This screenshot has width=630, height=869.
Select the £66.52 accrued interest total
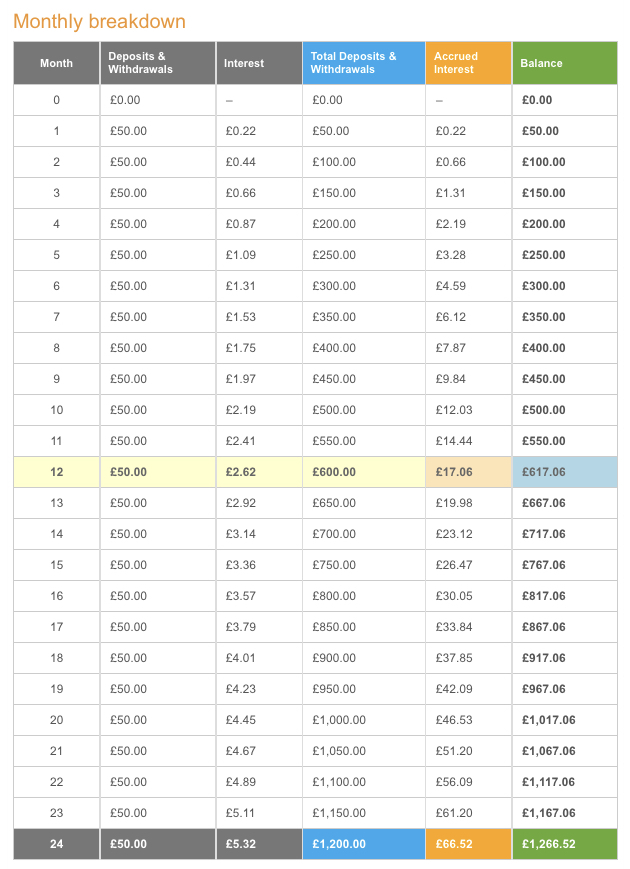469,844
